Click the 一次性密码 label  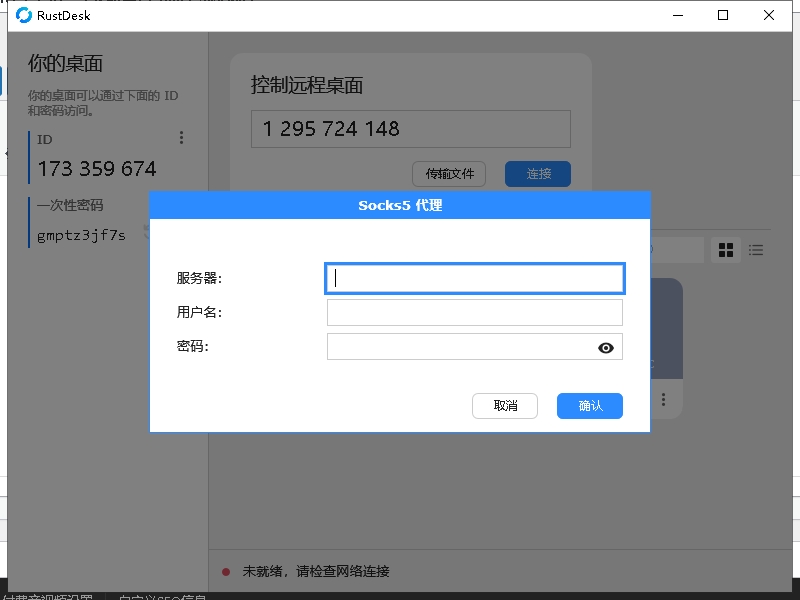[70, 205]
